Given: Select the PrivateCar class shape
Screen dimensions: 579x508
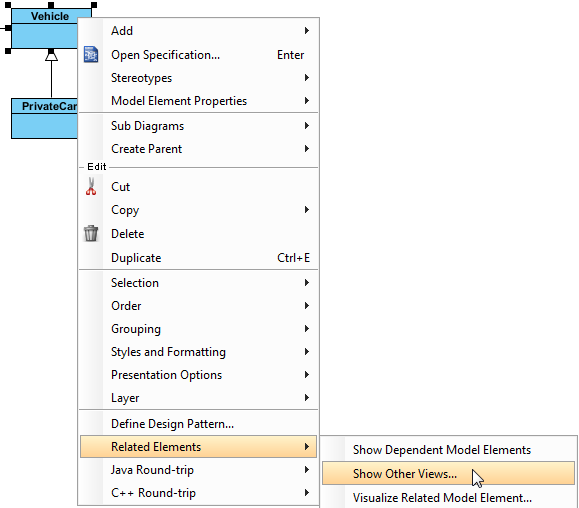Looking at the screenshot, I should click(x=44, y=119).
